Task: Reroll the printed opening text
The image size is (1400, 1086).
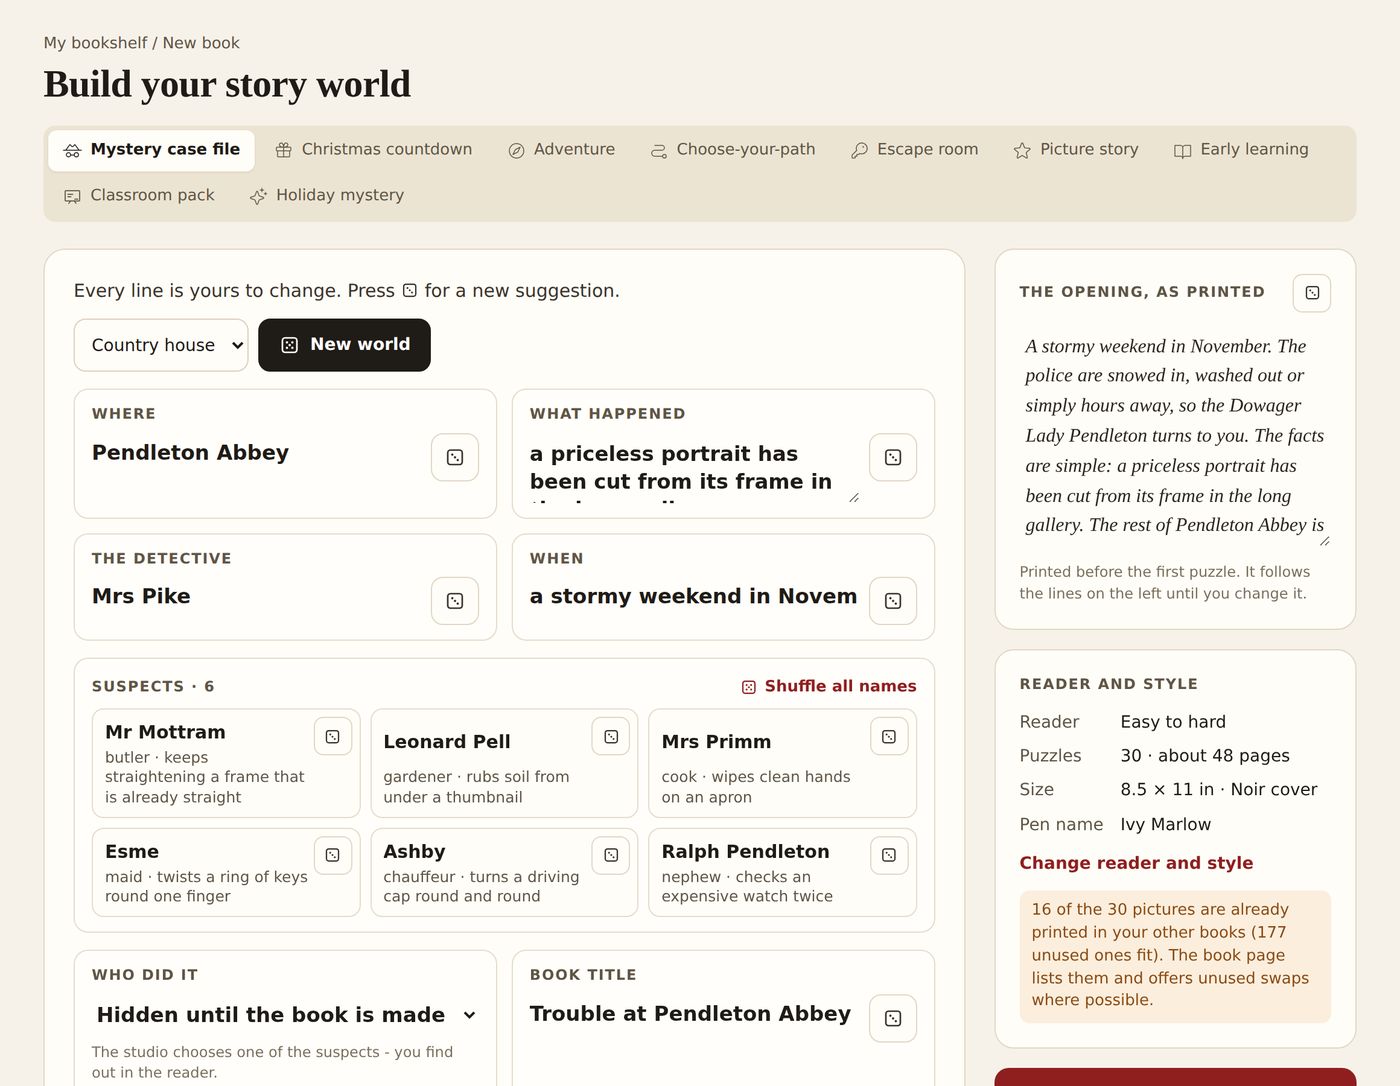Action: click(1312, 293)
